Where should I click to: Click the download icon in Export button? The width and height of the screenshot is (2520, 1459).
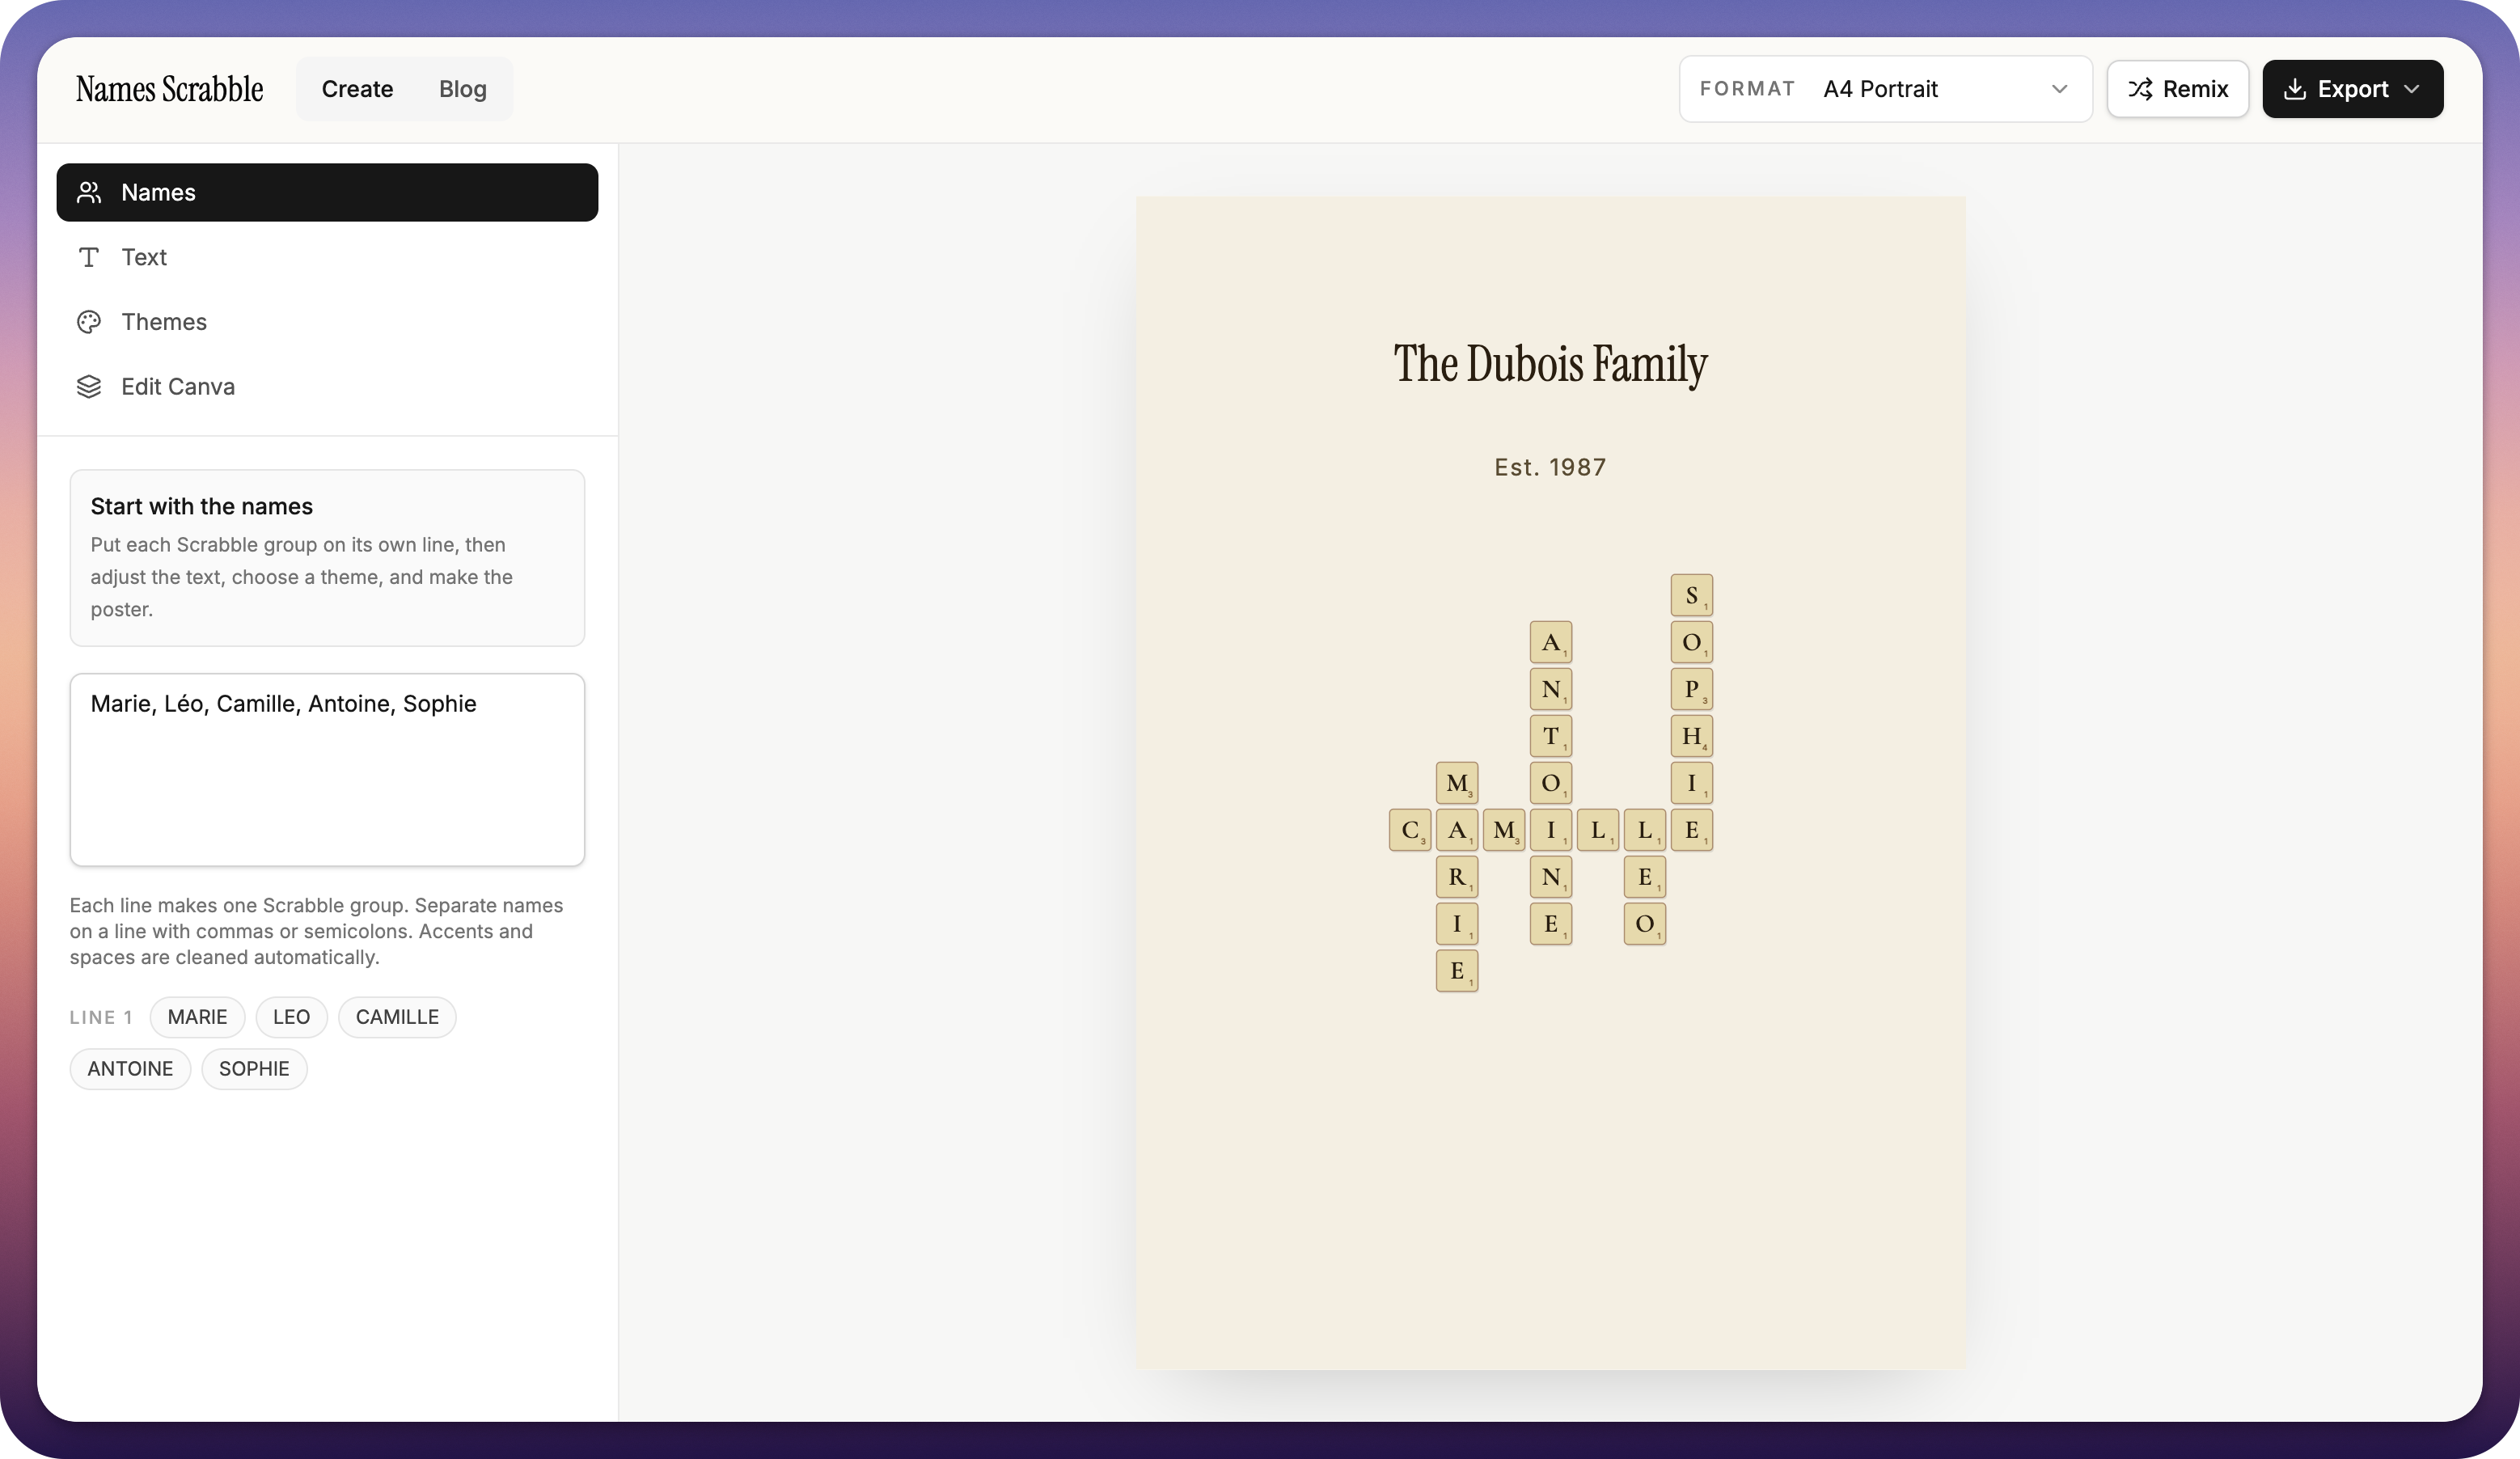tap(2295, 89)
